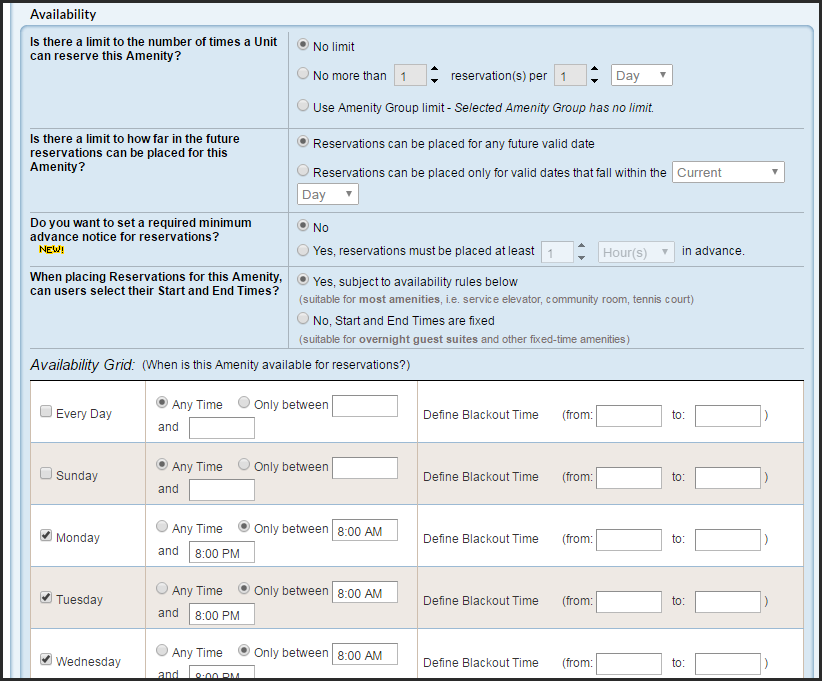822x681 pixels.
Task: Click the Availability section title
Action: click(x=63, y=14)
